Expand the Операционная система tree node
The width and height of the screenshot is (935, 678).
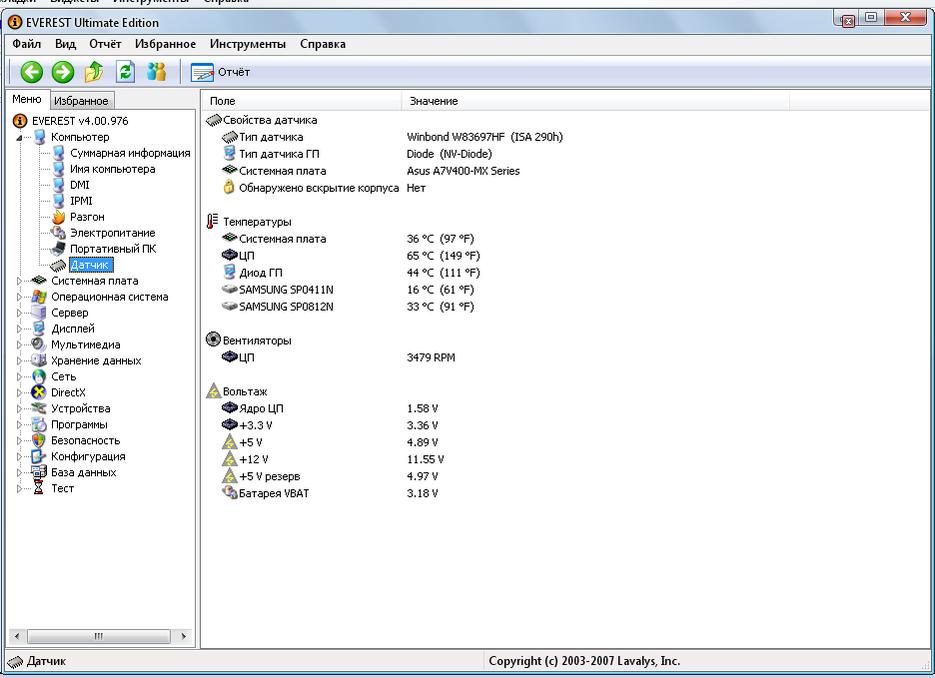coord(19,297)
